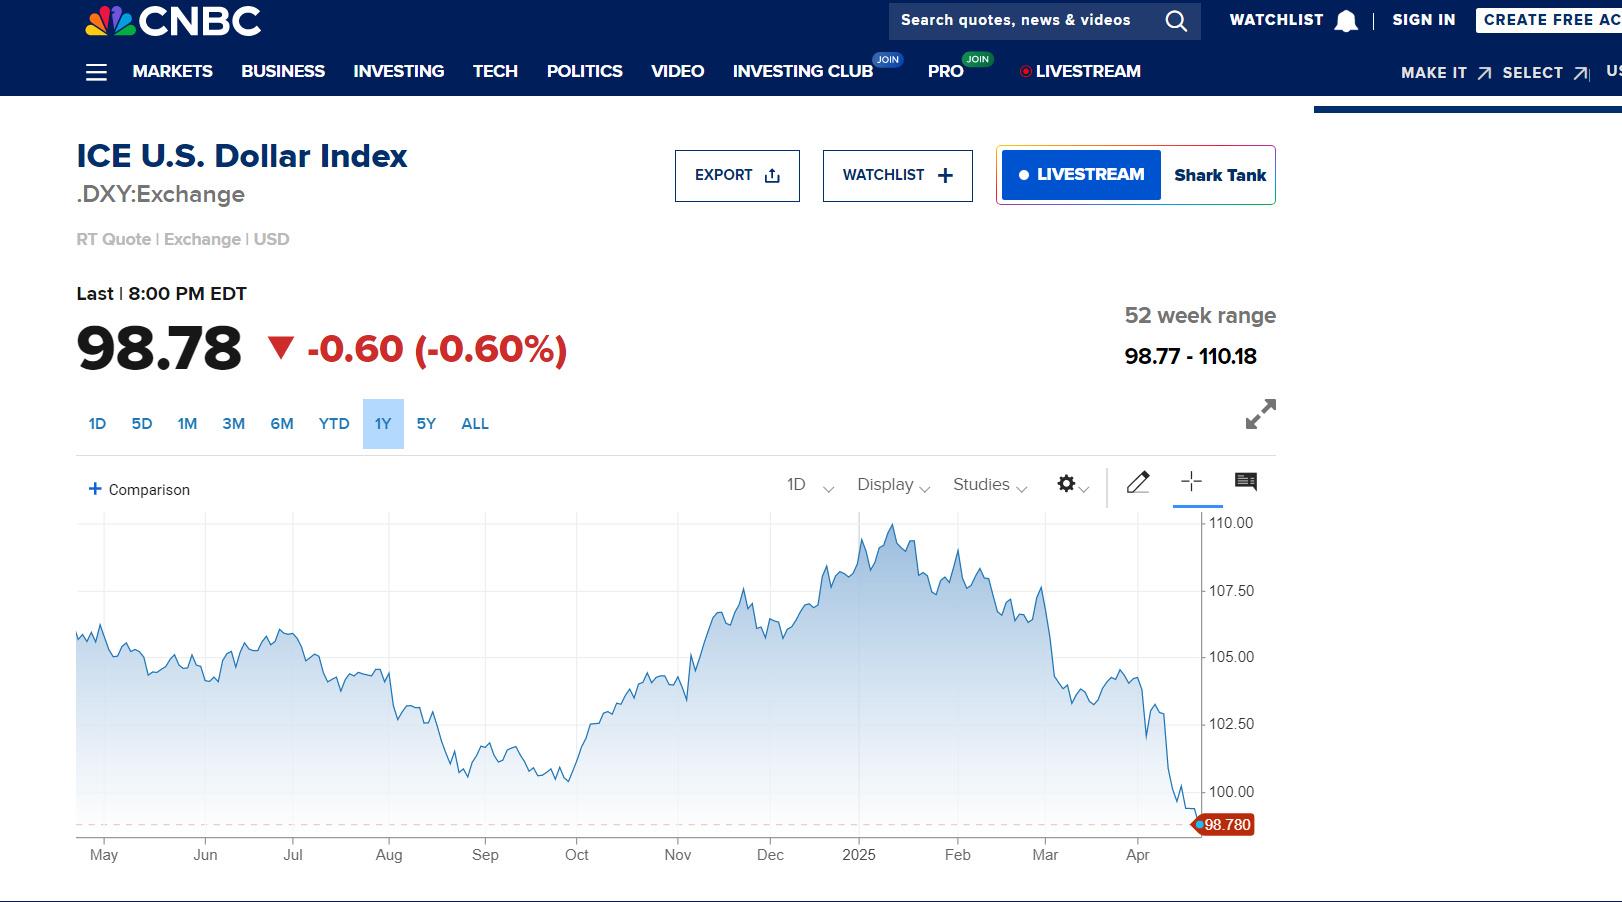Screen dimensions: 1622x902
Task: Click the search quotes input field
Action: [x=1020, y=21]
